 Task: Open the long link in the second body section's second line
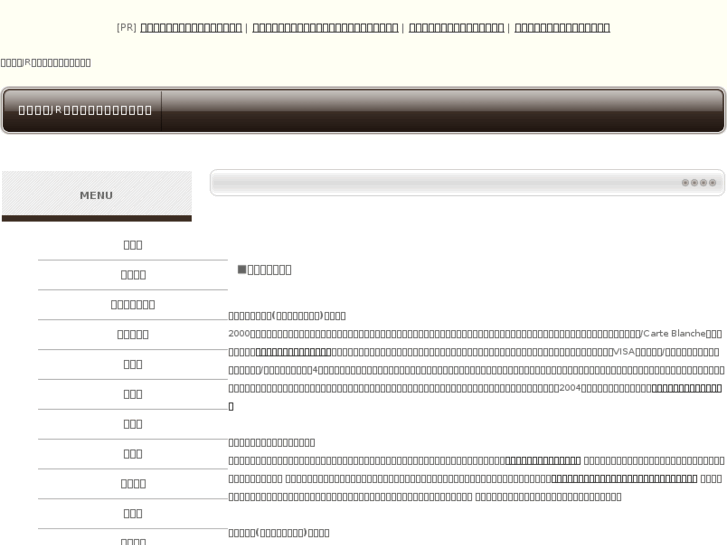pyautogui.click(x=625, y=479)
